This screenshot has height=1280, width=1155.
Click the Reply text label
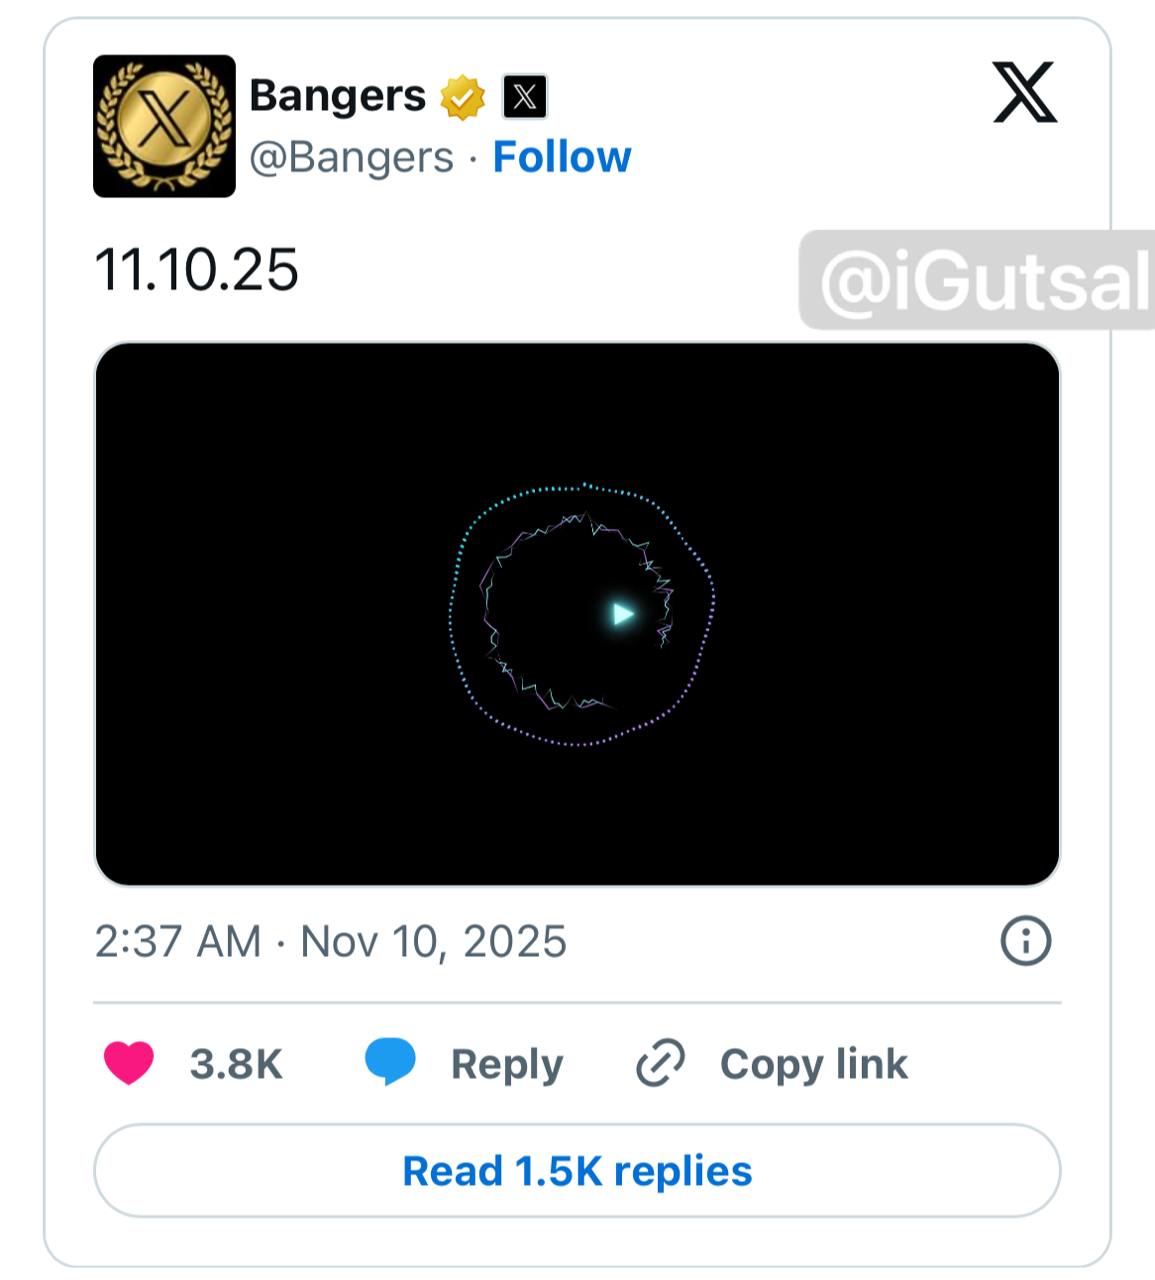(507, 1063)
